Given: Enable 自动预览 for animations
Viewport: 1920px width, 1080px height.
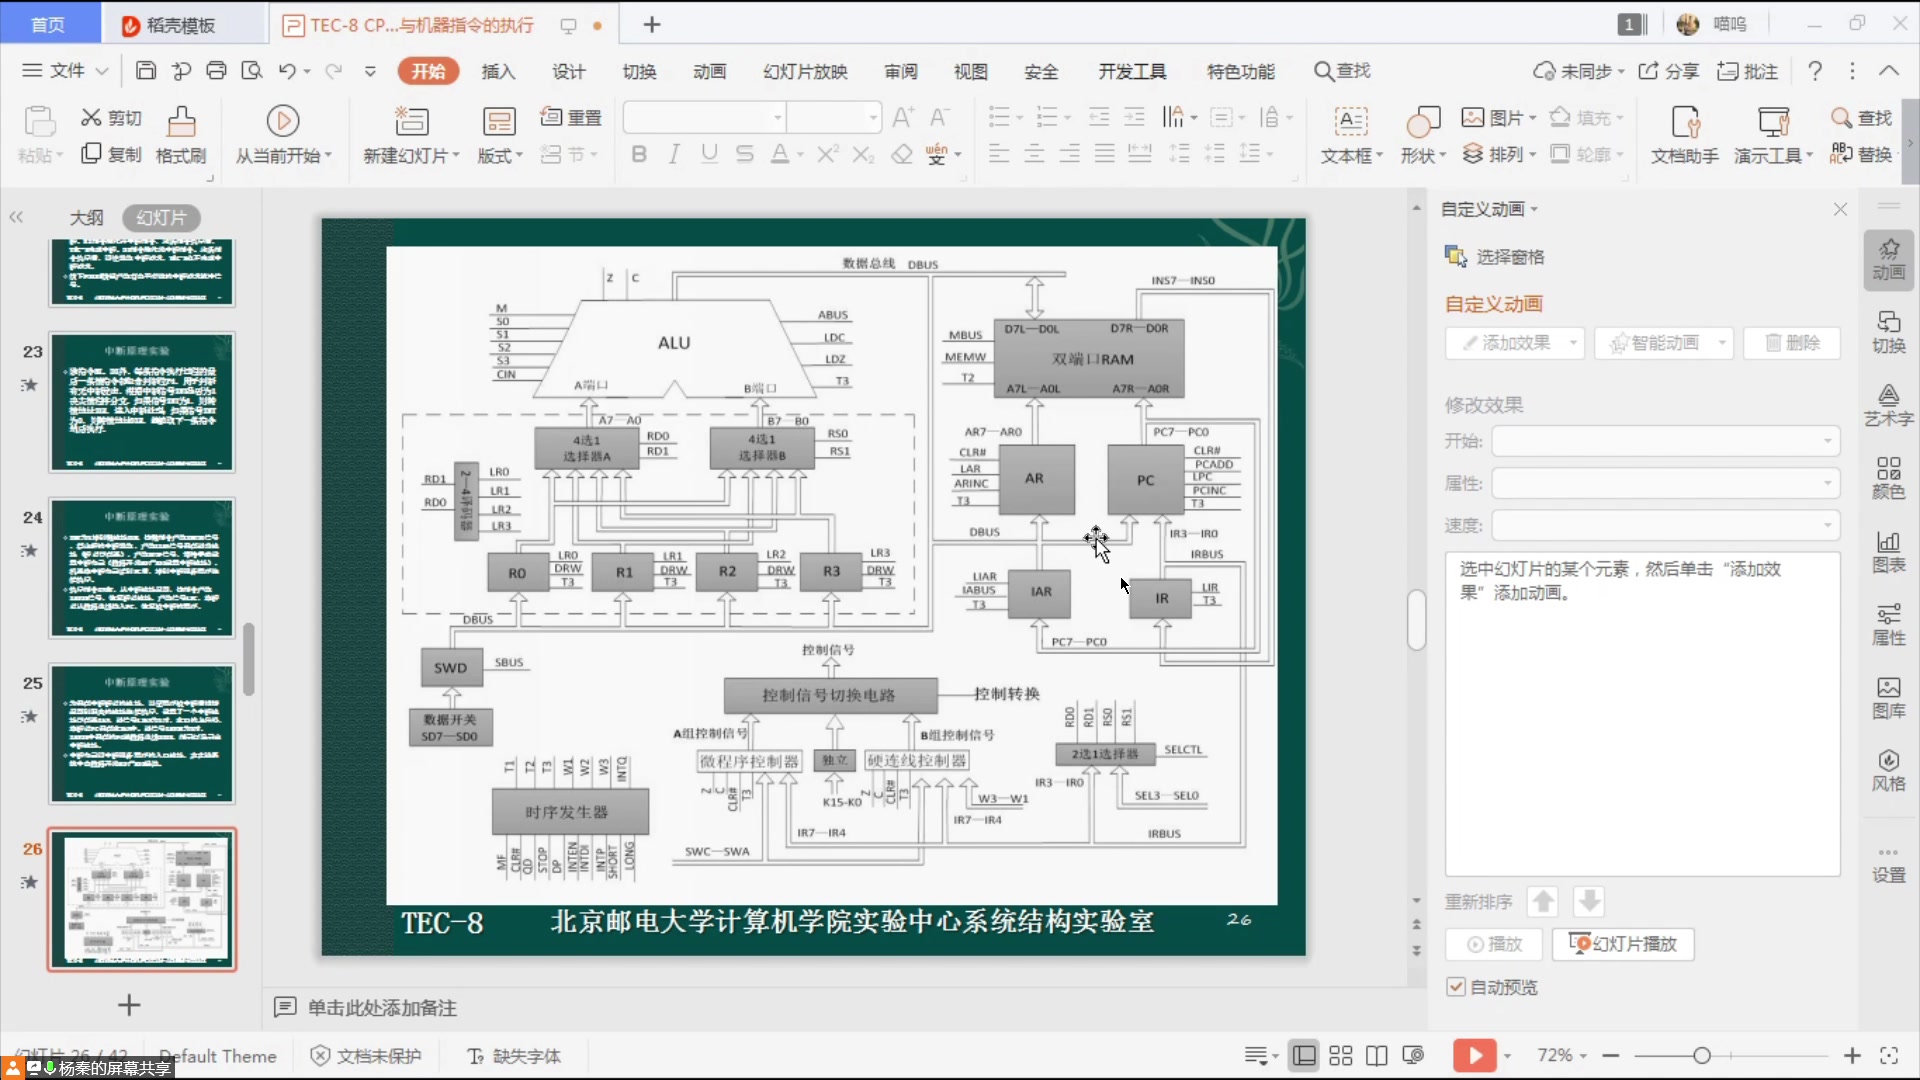Looking at the screenshot, I should (x=1457, y=987).
